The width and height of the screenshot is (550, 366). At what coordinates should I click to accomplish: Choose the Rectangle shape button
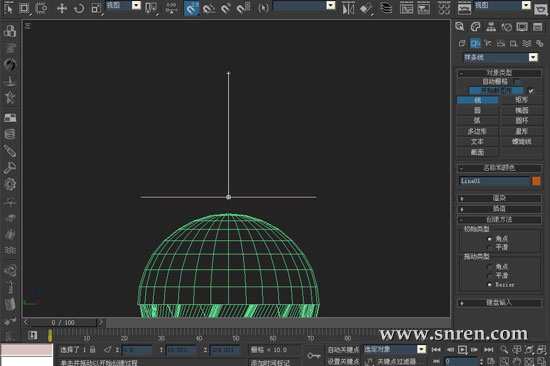pyautogui.click(x=522, y=100)
